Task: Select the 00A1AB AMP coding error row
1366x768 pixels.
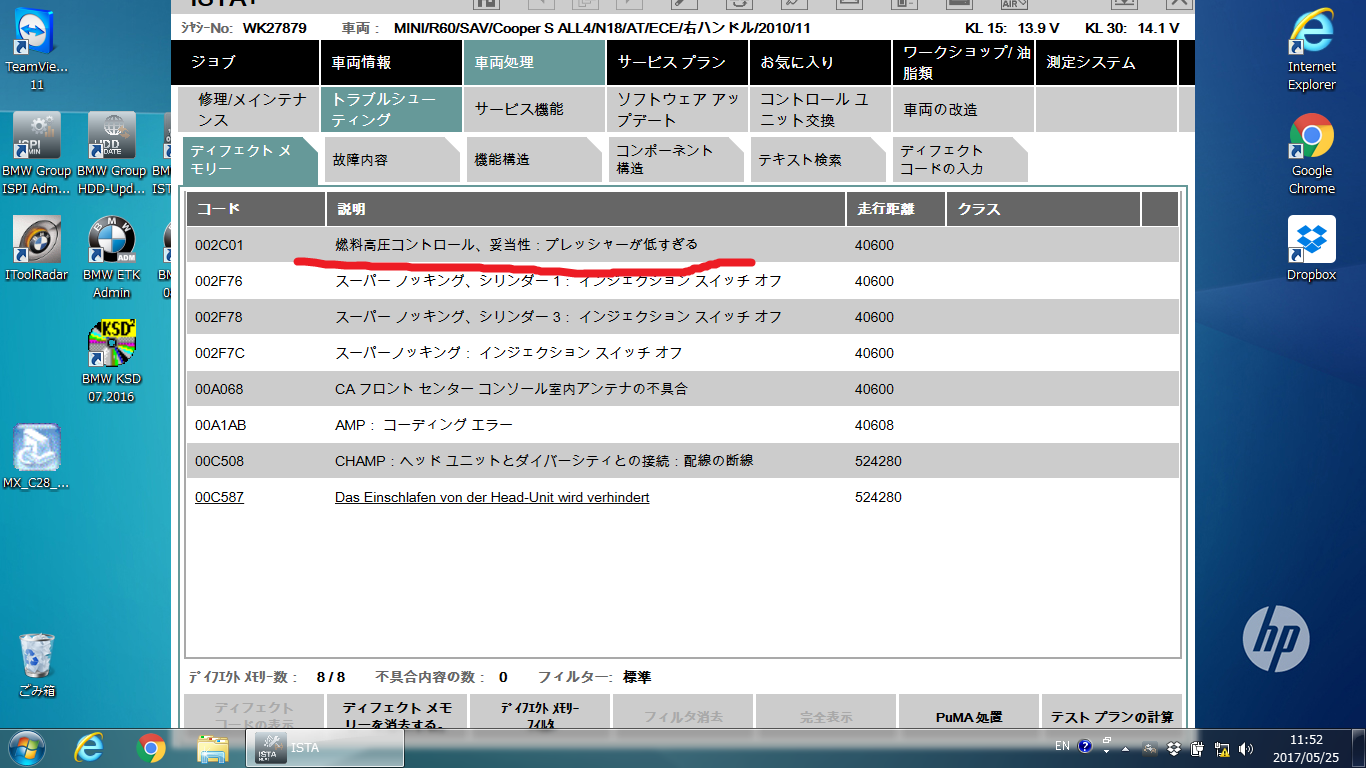Action: pos(682,425)
